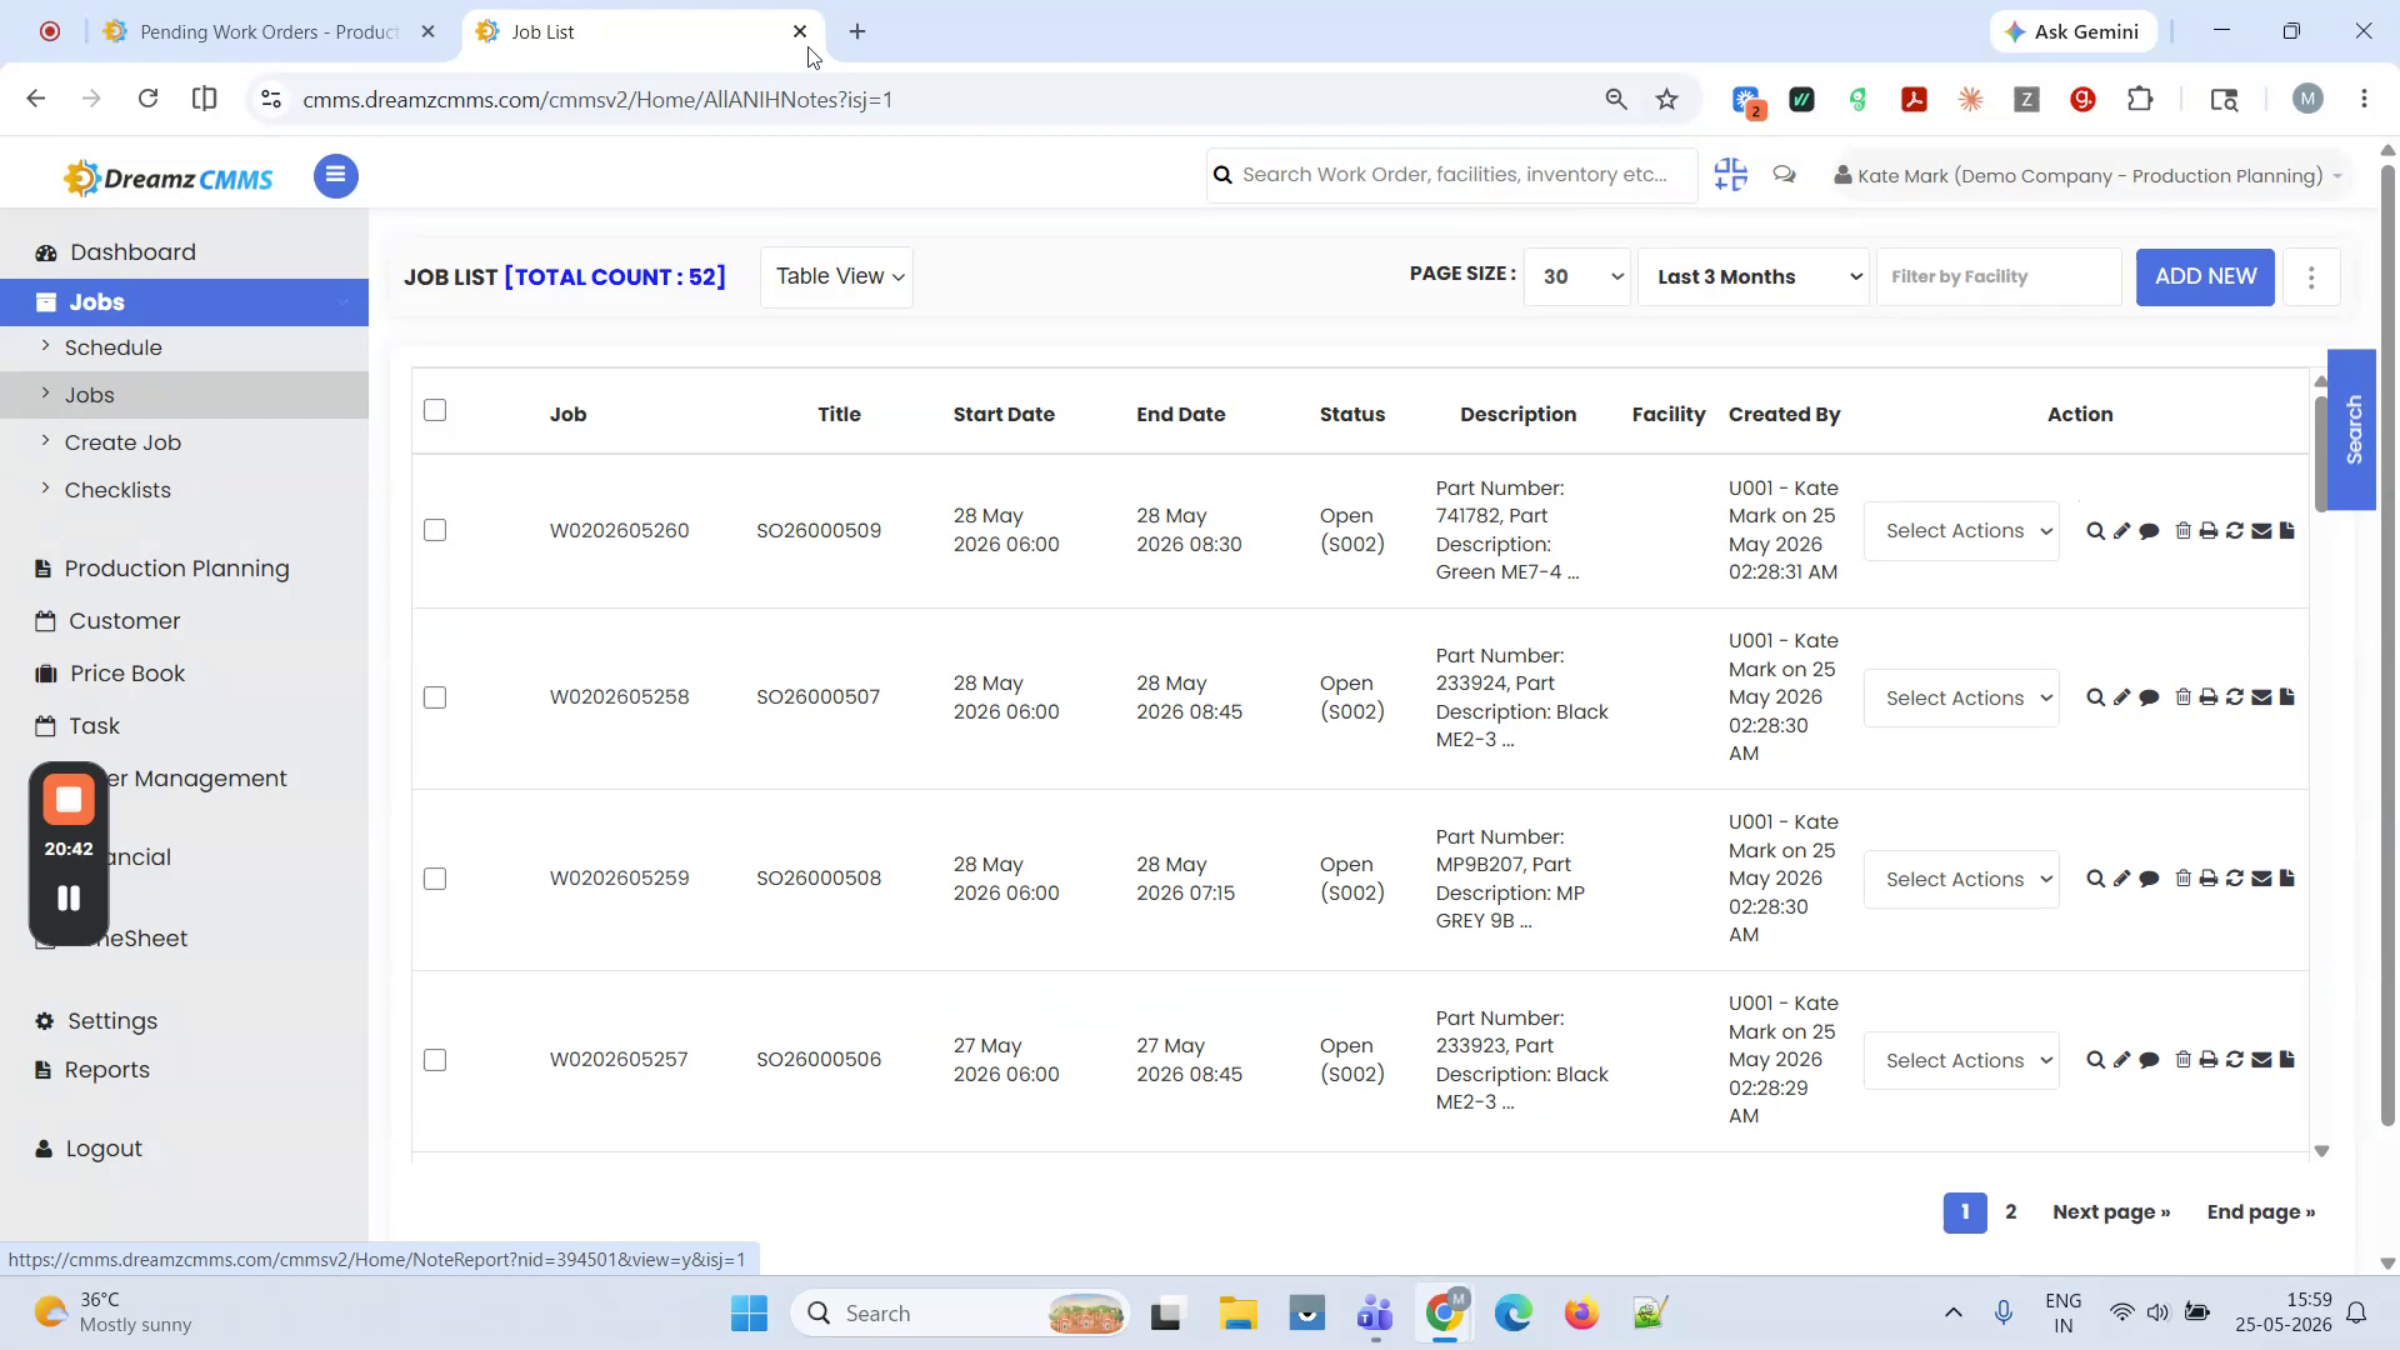The height and width of the screenshot is (1350, 2400).
Task: Open the three-dot more options menu beside ADD NEW
Action: point(2311,277)
